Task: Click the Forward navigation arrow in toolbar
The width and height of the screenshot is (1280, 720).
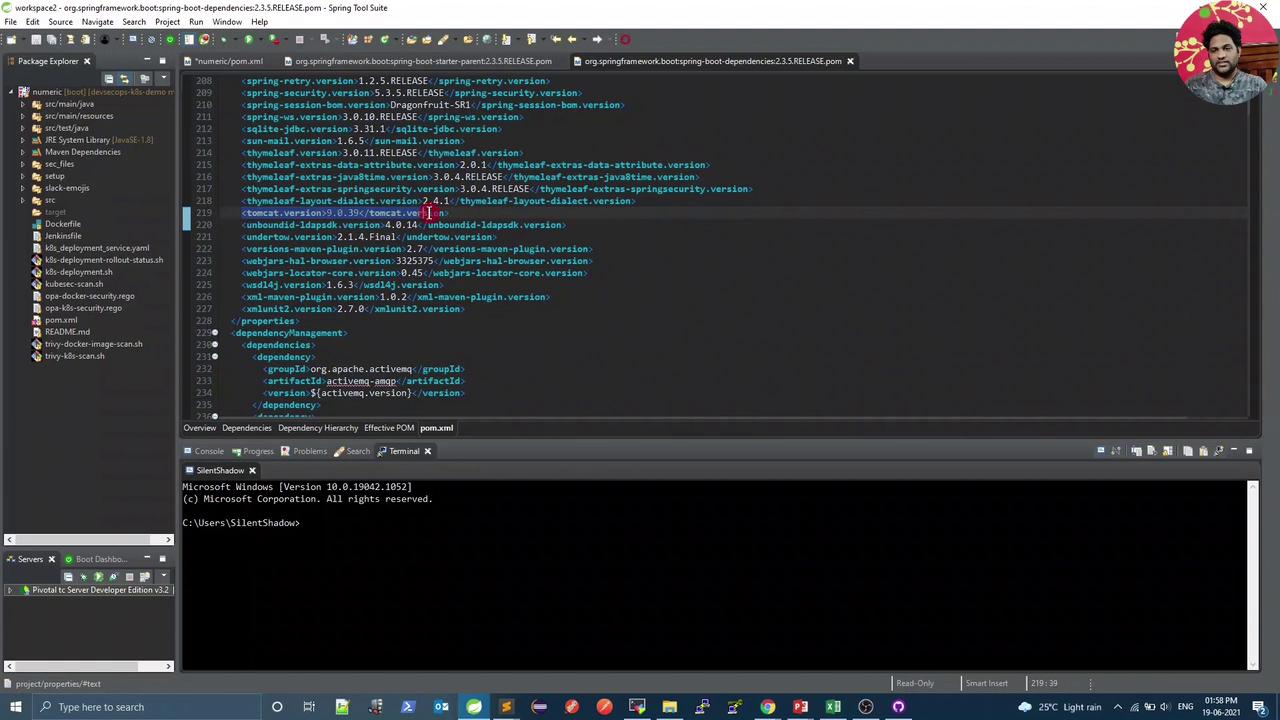Action: tap(597, 40)
